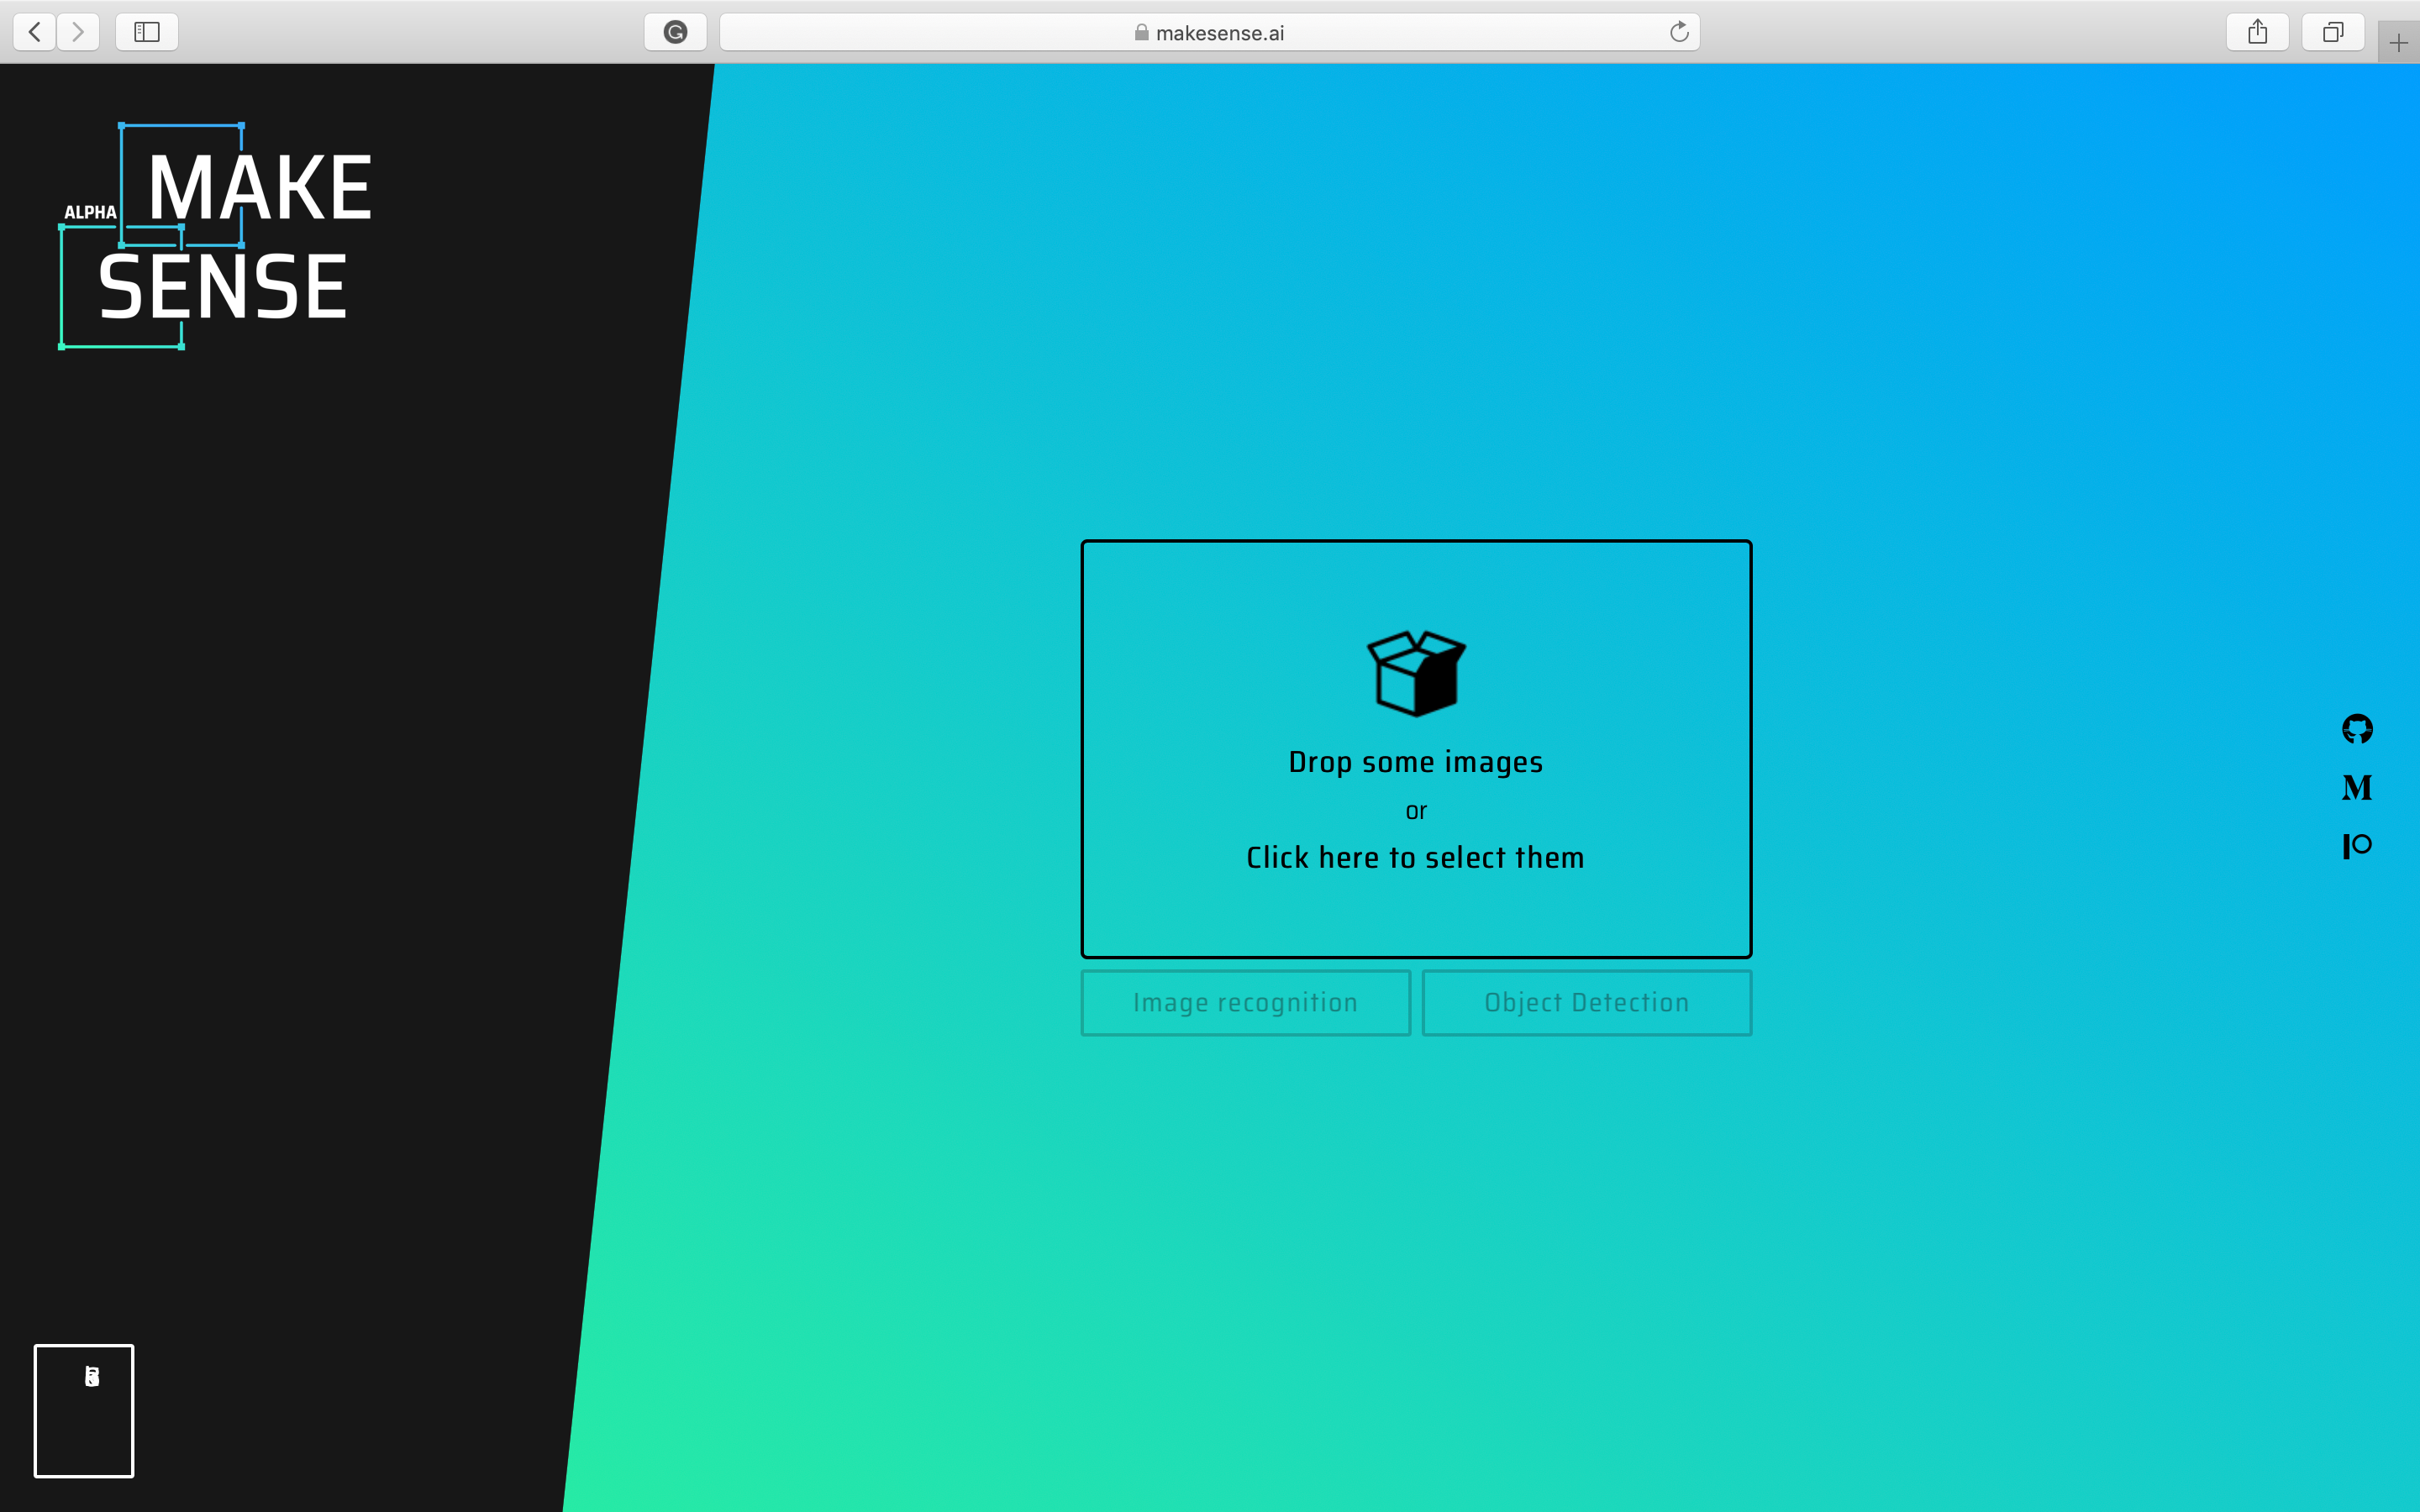Click the white-outlined box in the dark sidebar
Screen dimensions: 2420x1512
(84, 1410)
